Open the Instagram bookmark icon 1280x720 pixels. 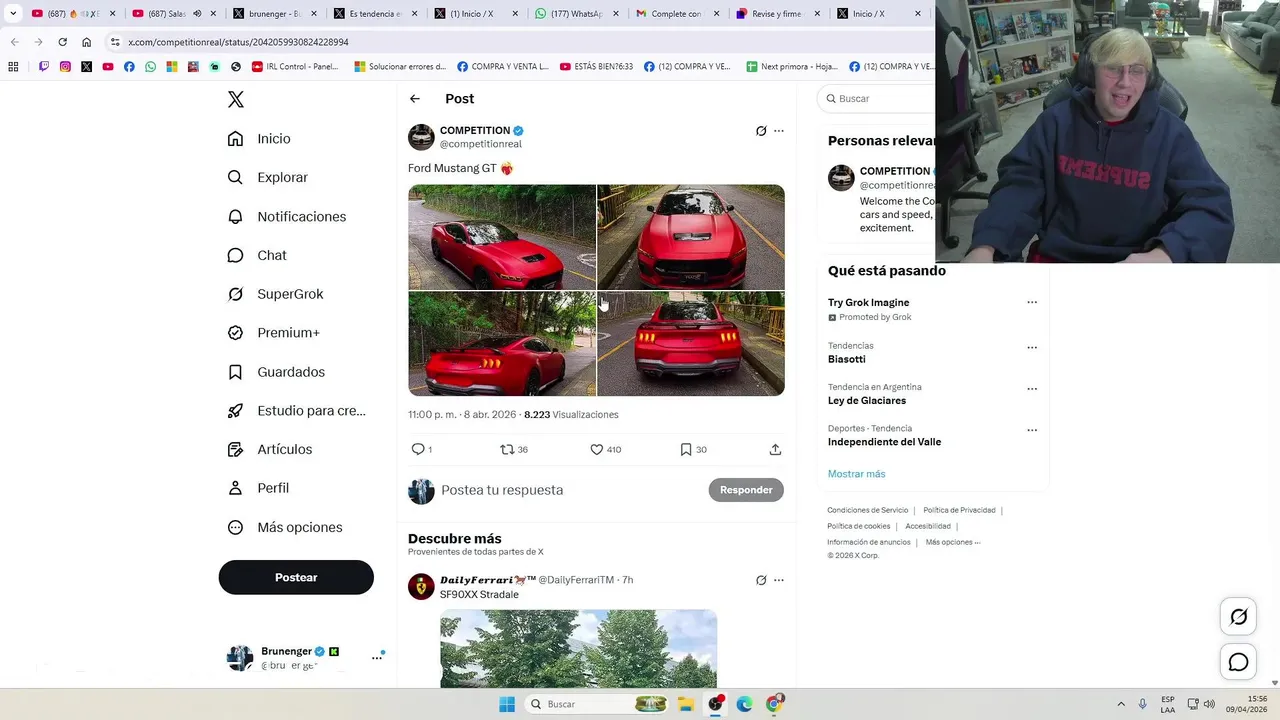pyautogui.click(x=65, y=67)
